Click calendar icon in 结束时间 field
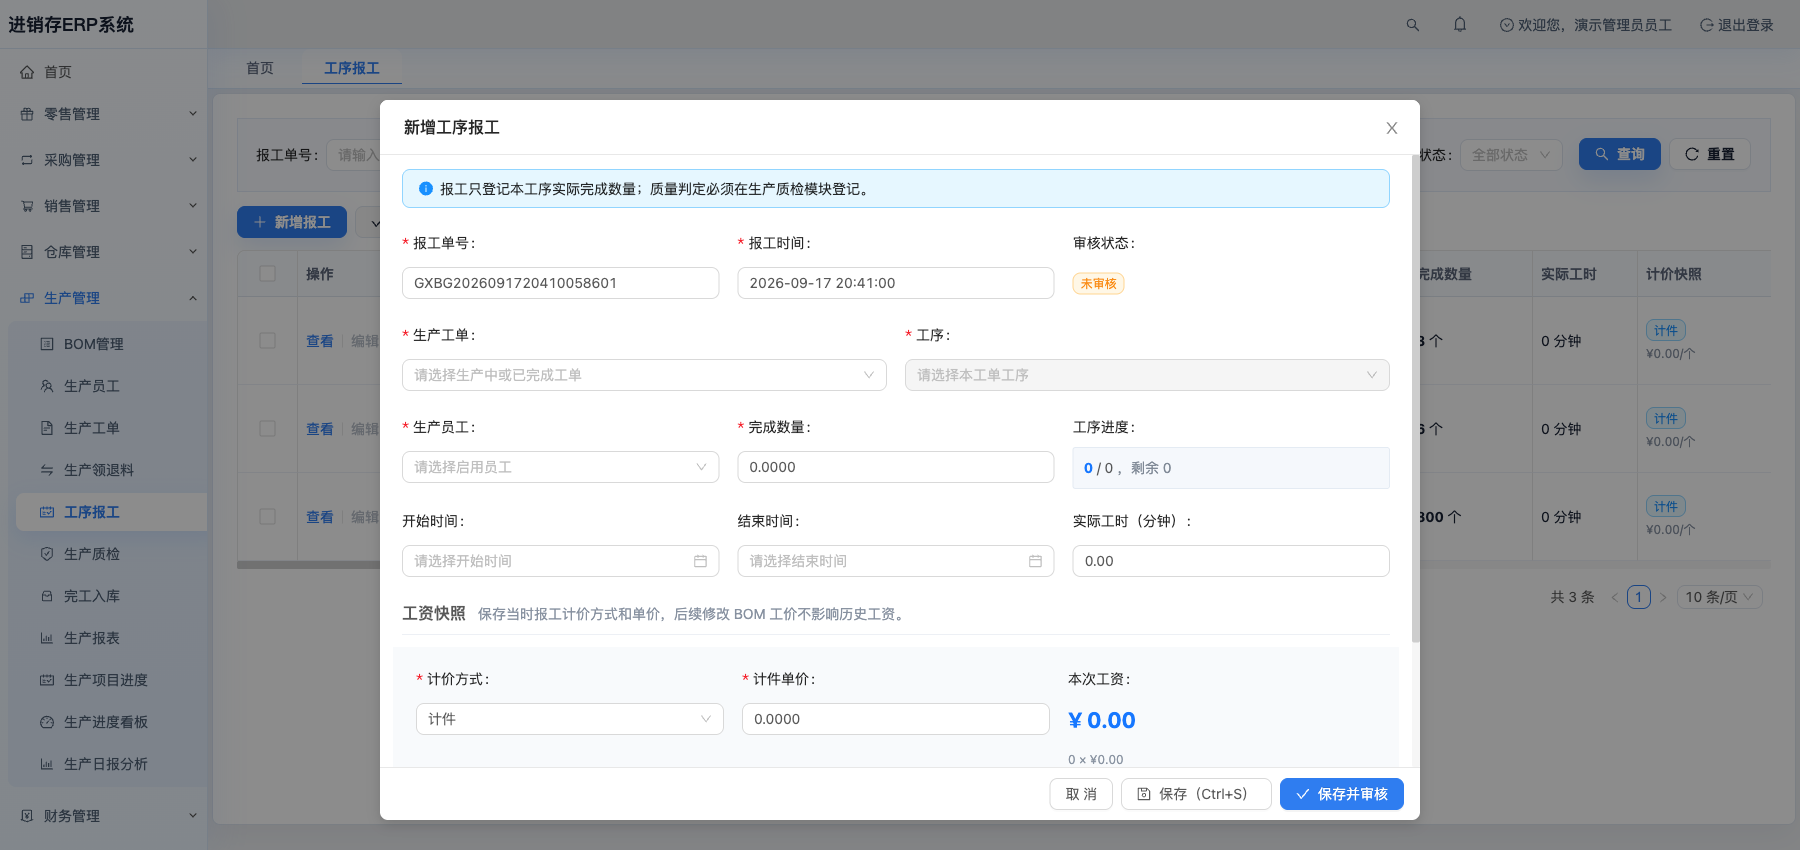1800x850 pixels. pos(1035,561)
